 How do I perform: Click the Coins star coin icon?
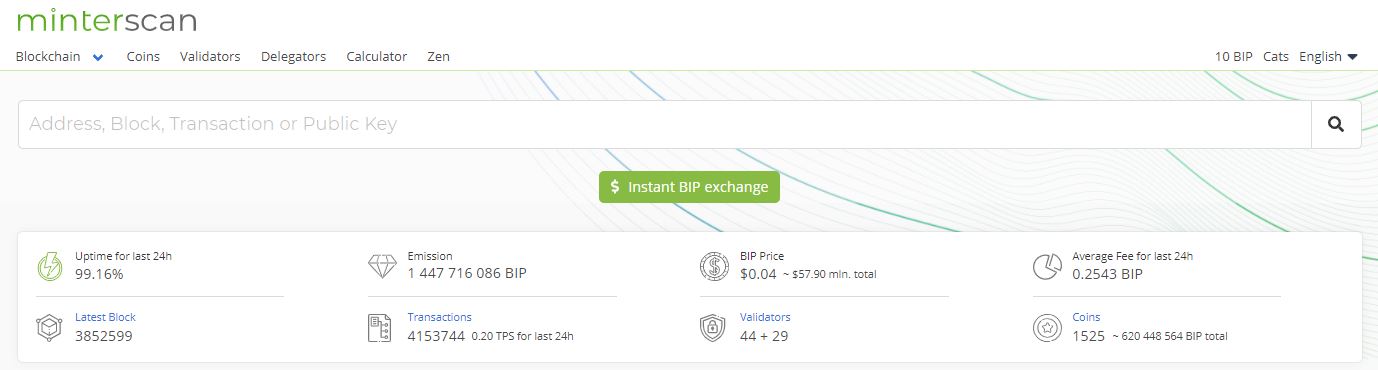click(1046, 328)
